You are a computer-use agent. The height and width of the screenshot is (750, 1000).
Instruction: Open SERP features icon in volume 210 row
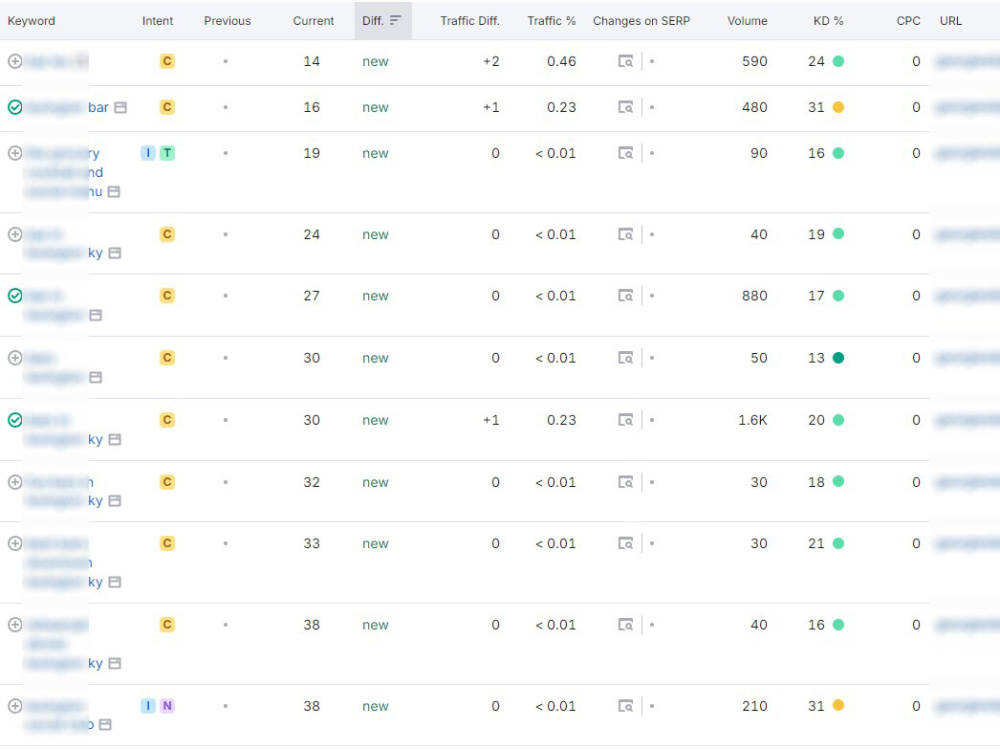[x=106, y=724]
